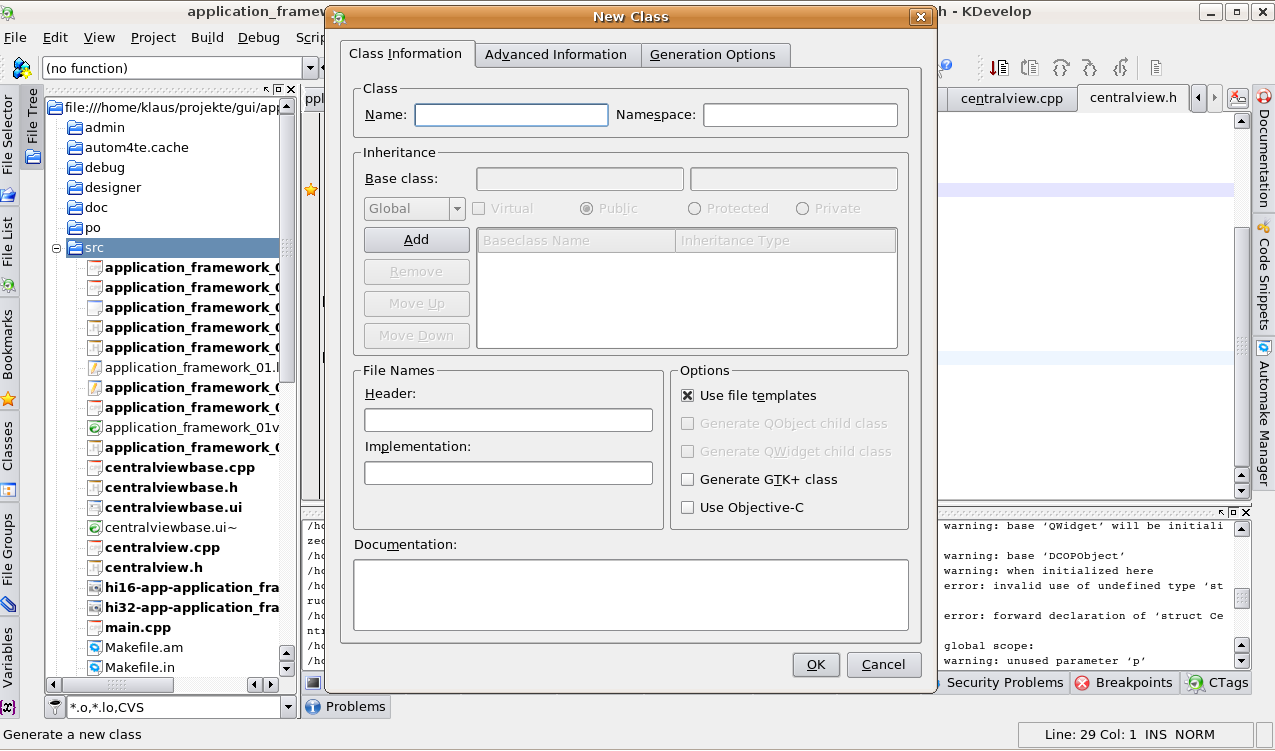
Task: Click file tree scrollbar up arrow
Action: pyautogui.click(x=287, y=106)
